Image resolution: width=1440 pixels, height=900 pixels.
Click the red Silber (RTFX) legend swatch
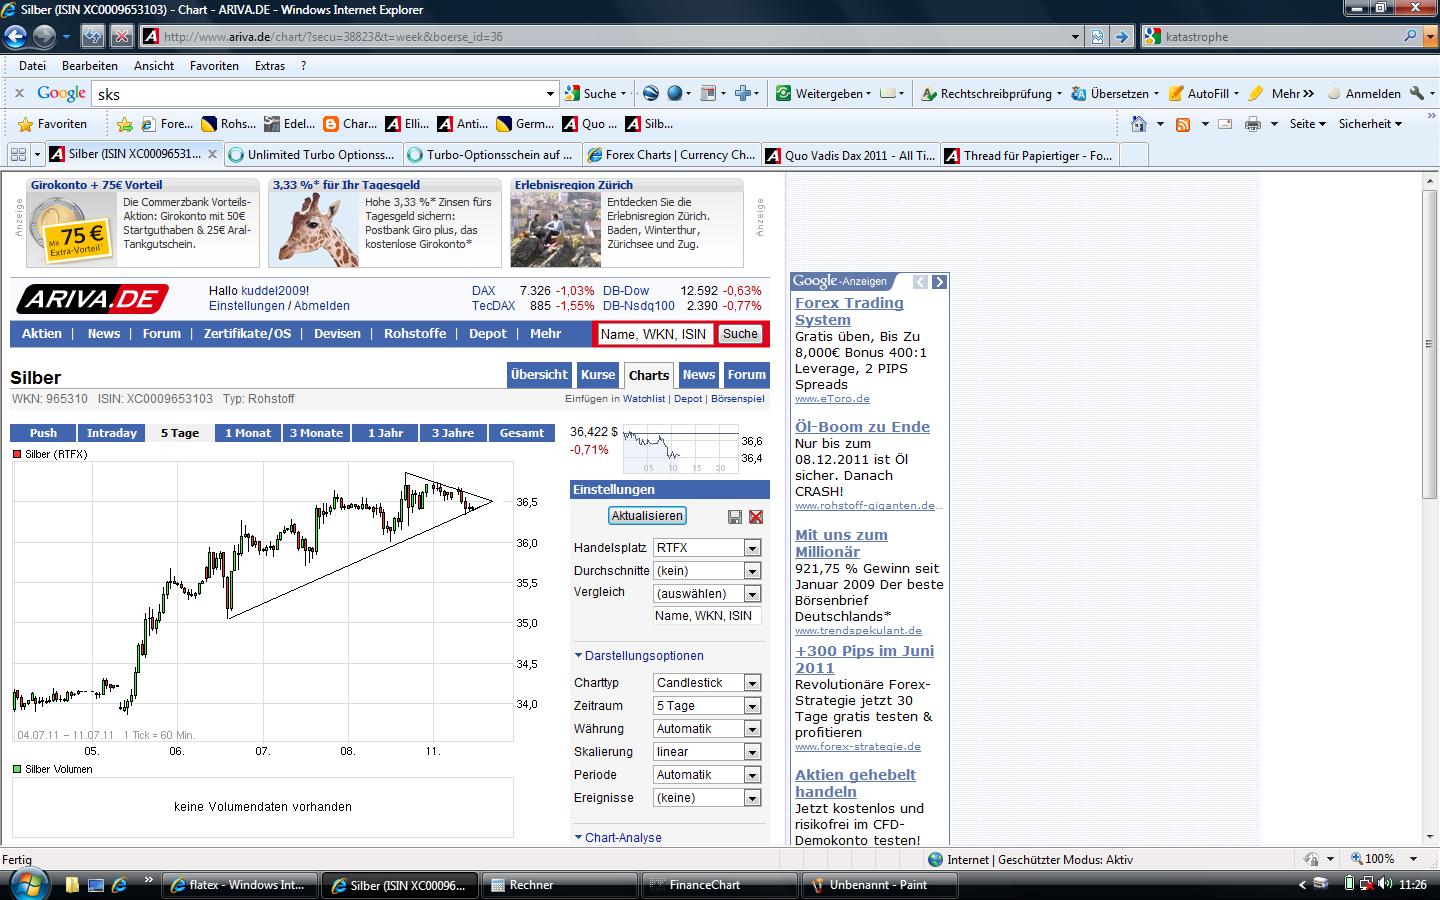(x=17, y=454)
